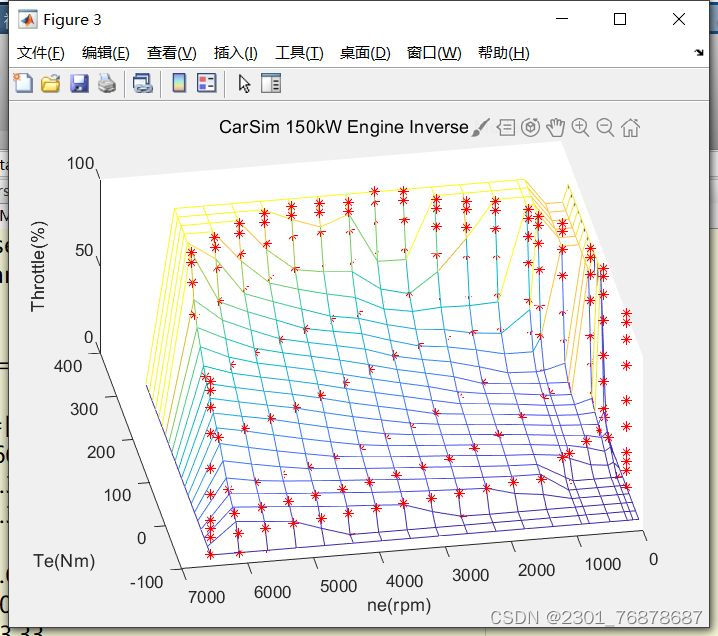718x636 pixels.
Task: Click the Te(Nm) axis label
Action: (x=64, y=561)
